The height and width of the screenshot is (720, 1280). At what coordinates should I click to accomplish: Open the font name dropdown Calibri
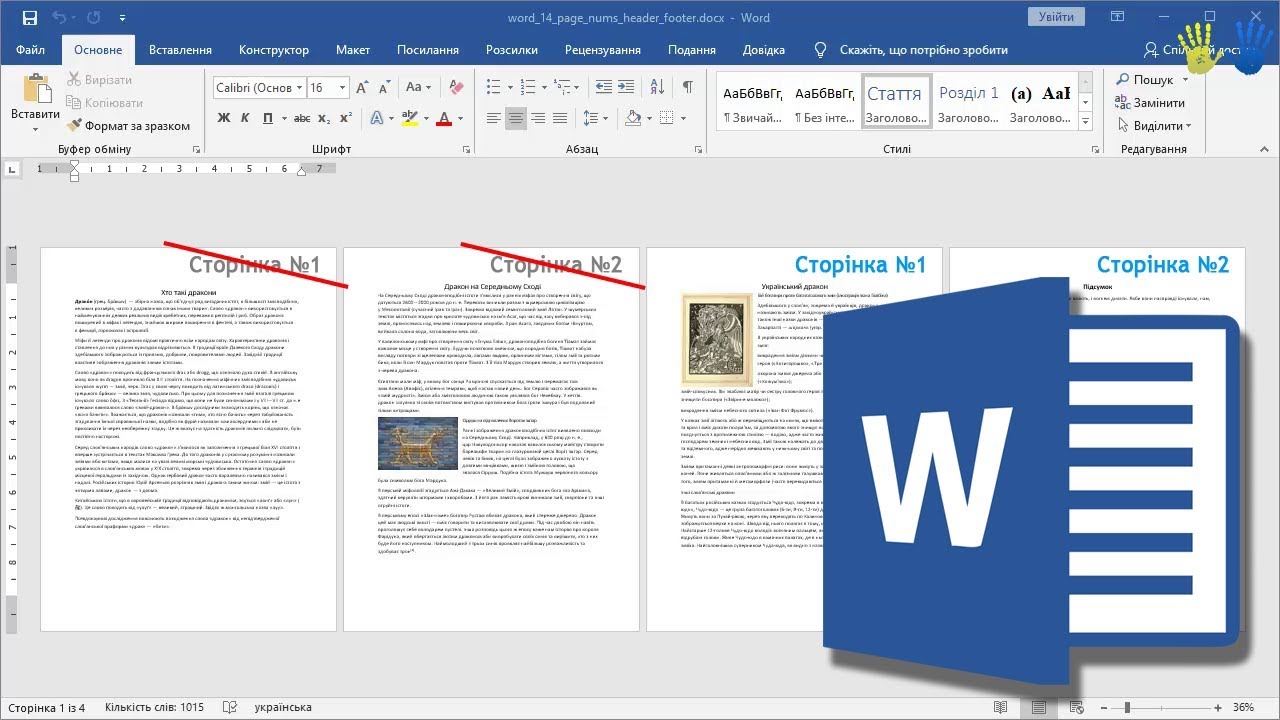(x=298, y=88)
